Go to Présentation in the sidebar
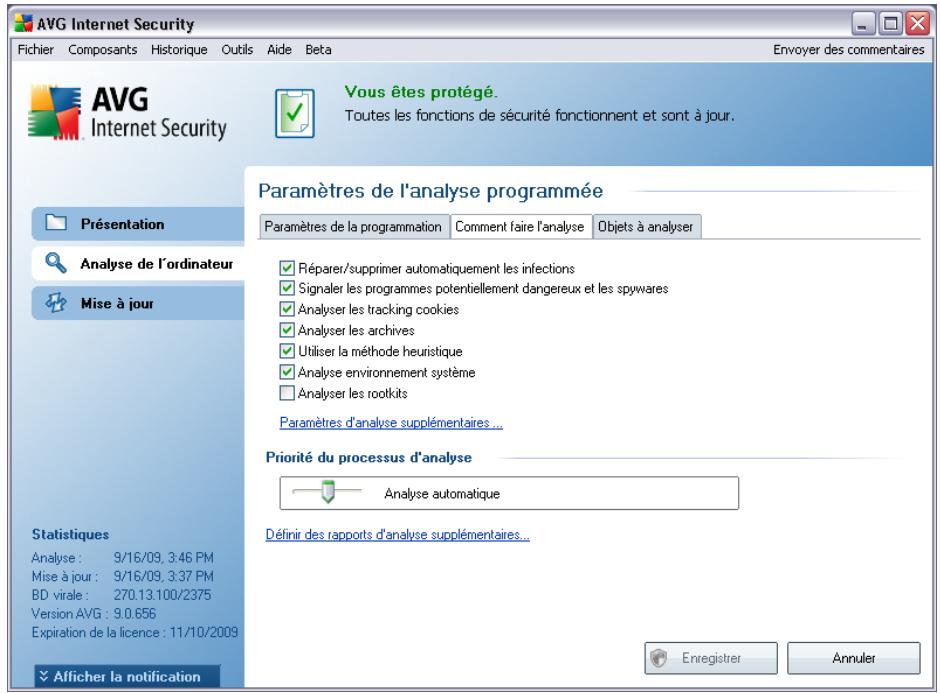The width and height of the screenshot is (940, 693). point(138,224)
